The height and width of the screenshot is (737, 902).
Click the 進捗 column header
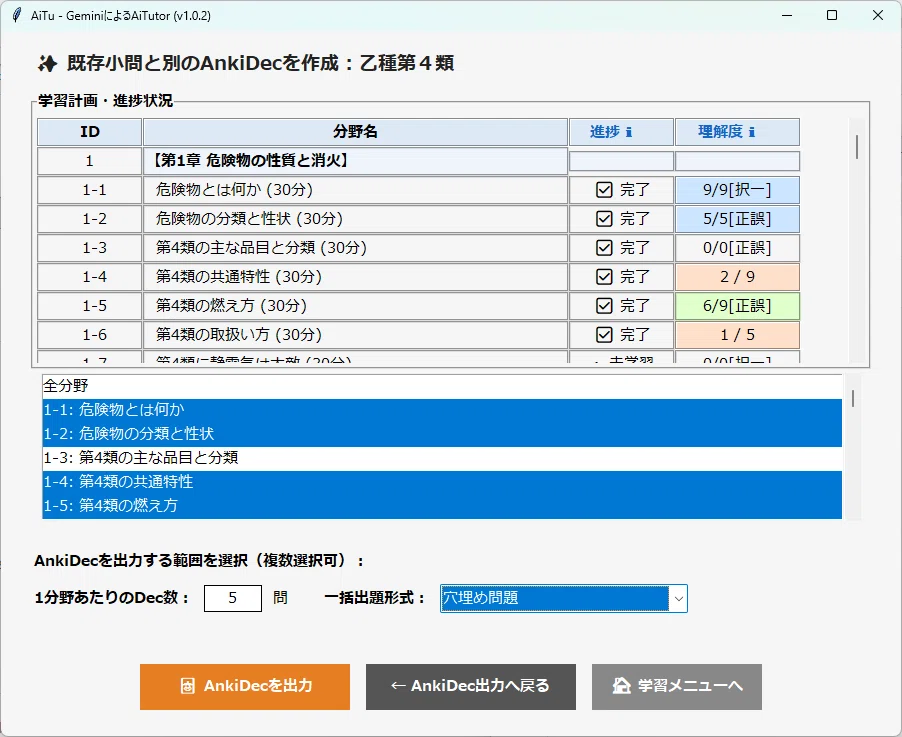[x=621, y=132]
